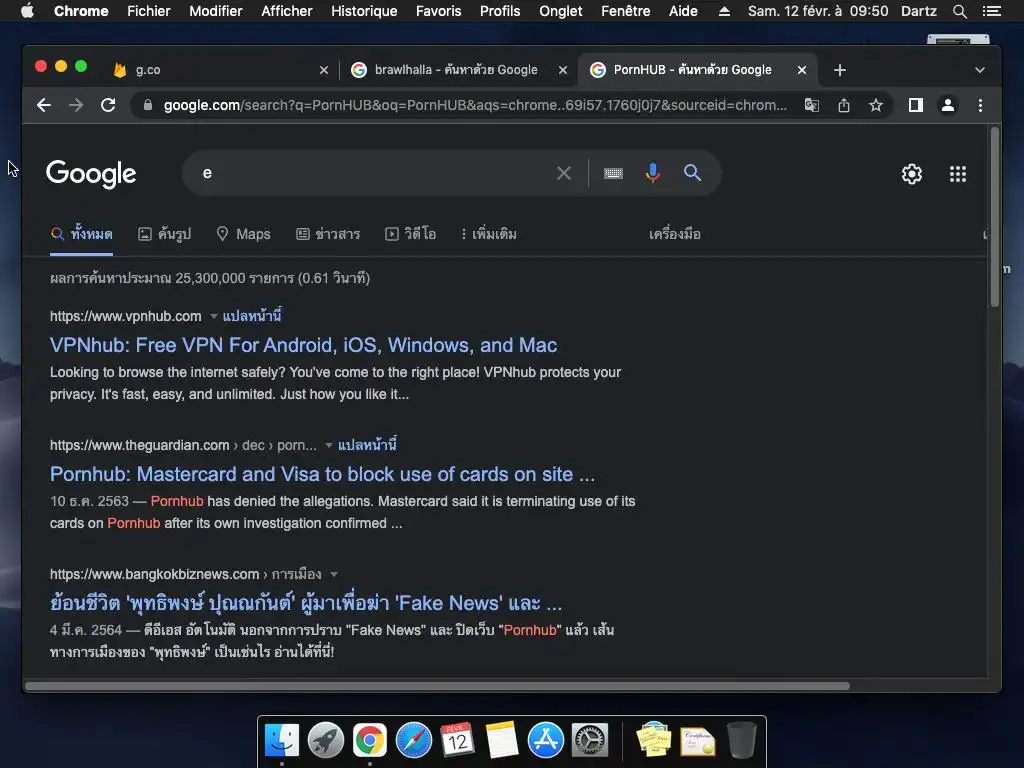Image resolution: width=1024 pixels, height=768 pixels.
Task: Close the g.co tab
Action: (324, 70)
